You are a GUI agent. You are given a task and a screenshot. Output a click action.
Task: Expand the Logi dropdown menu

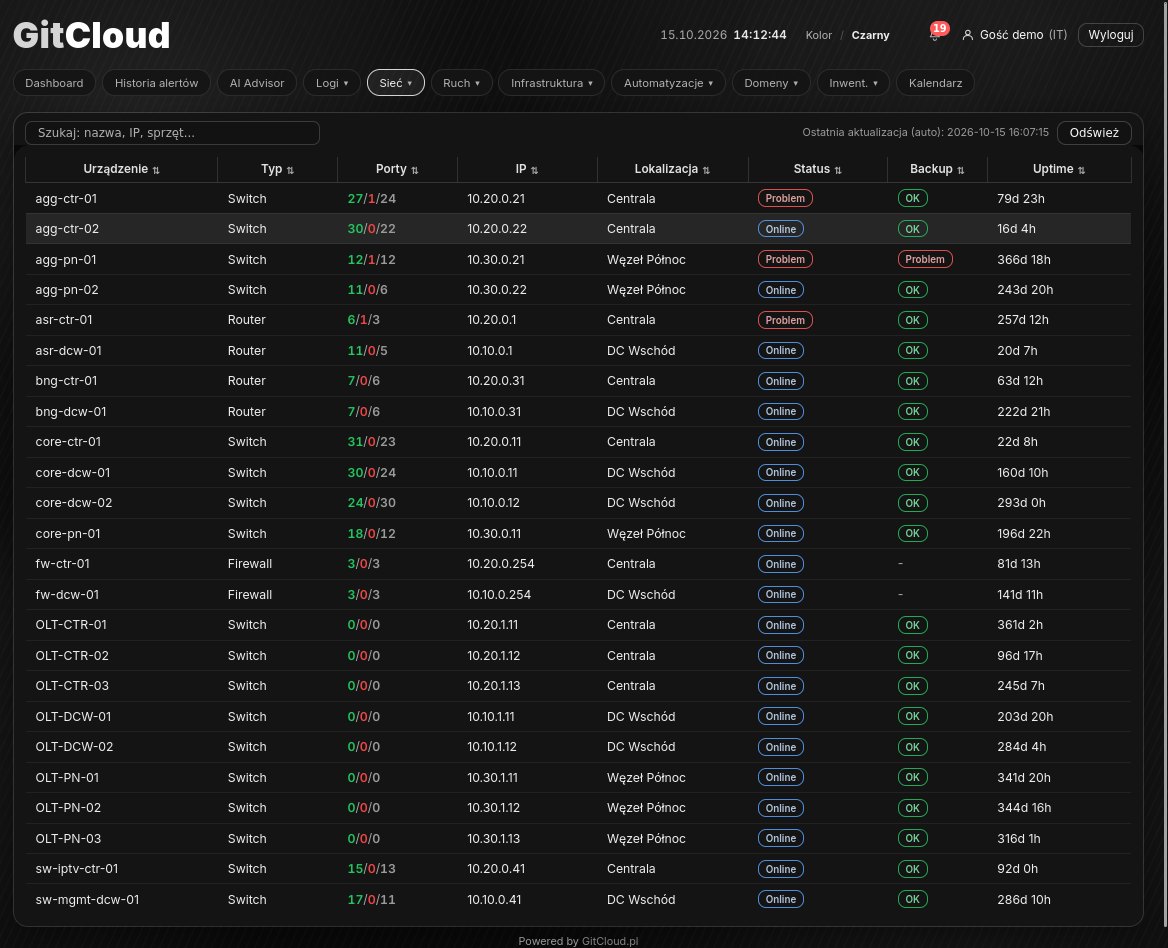pyautogui.click(x=331, y=83)
